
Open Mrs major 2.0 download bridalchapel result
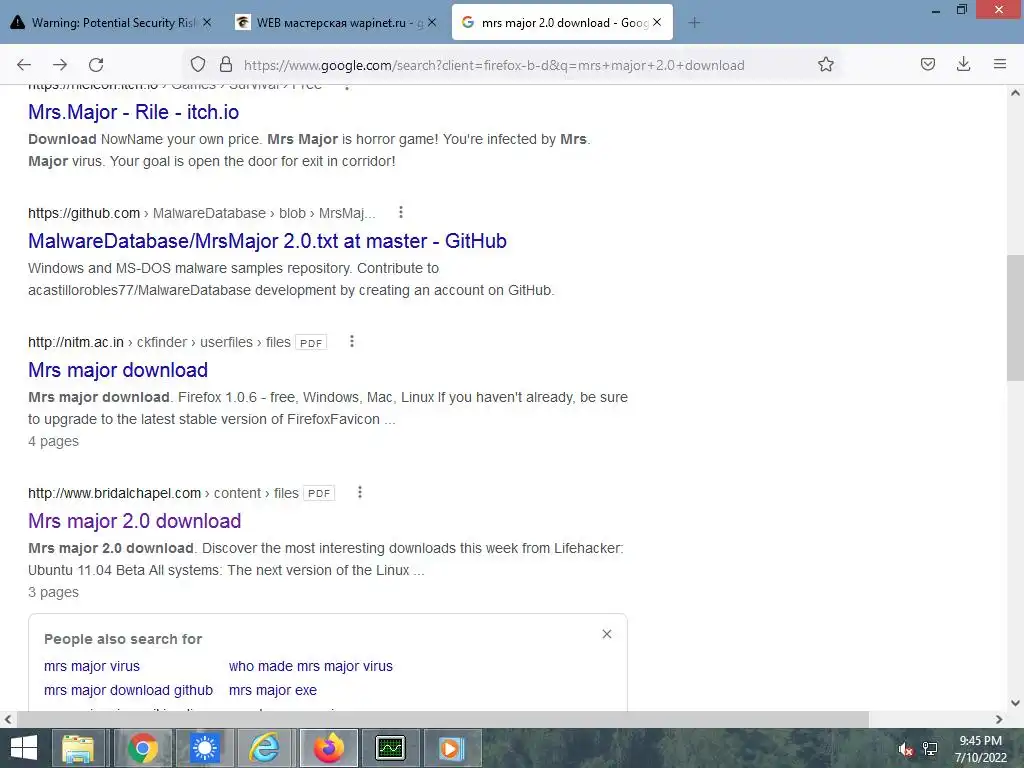(135, 521)
